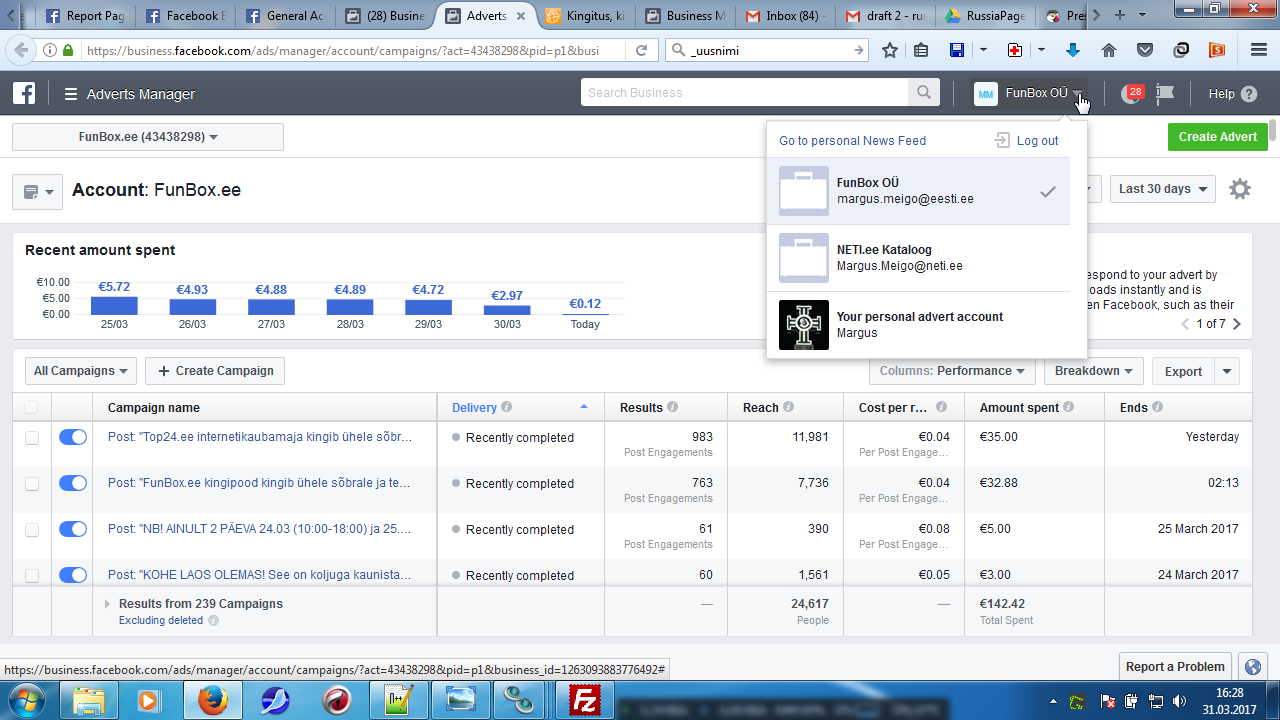This screenshot has height=720, width=1280.
Task: Open Firefox from the taskbar
Action: [212, 700]
